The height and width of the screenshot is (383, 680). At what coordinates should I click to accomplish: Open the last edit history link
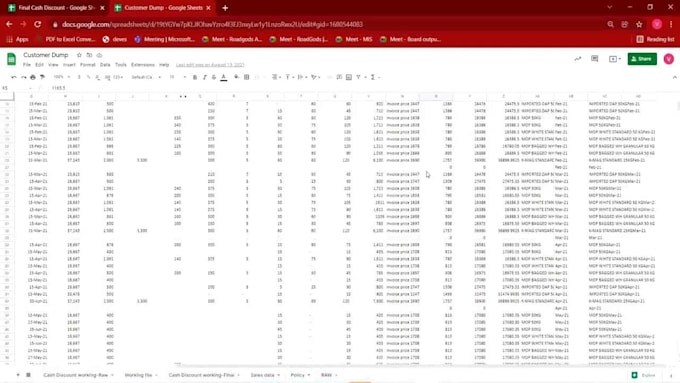pos(210,65)
